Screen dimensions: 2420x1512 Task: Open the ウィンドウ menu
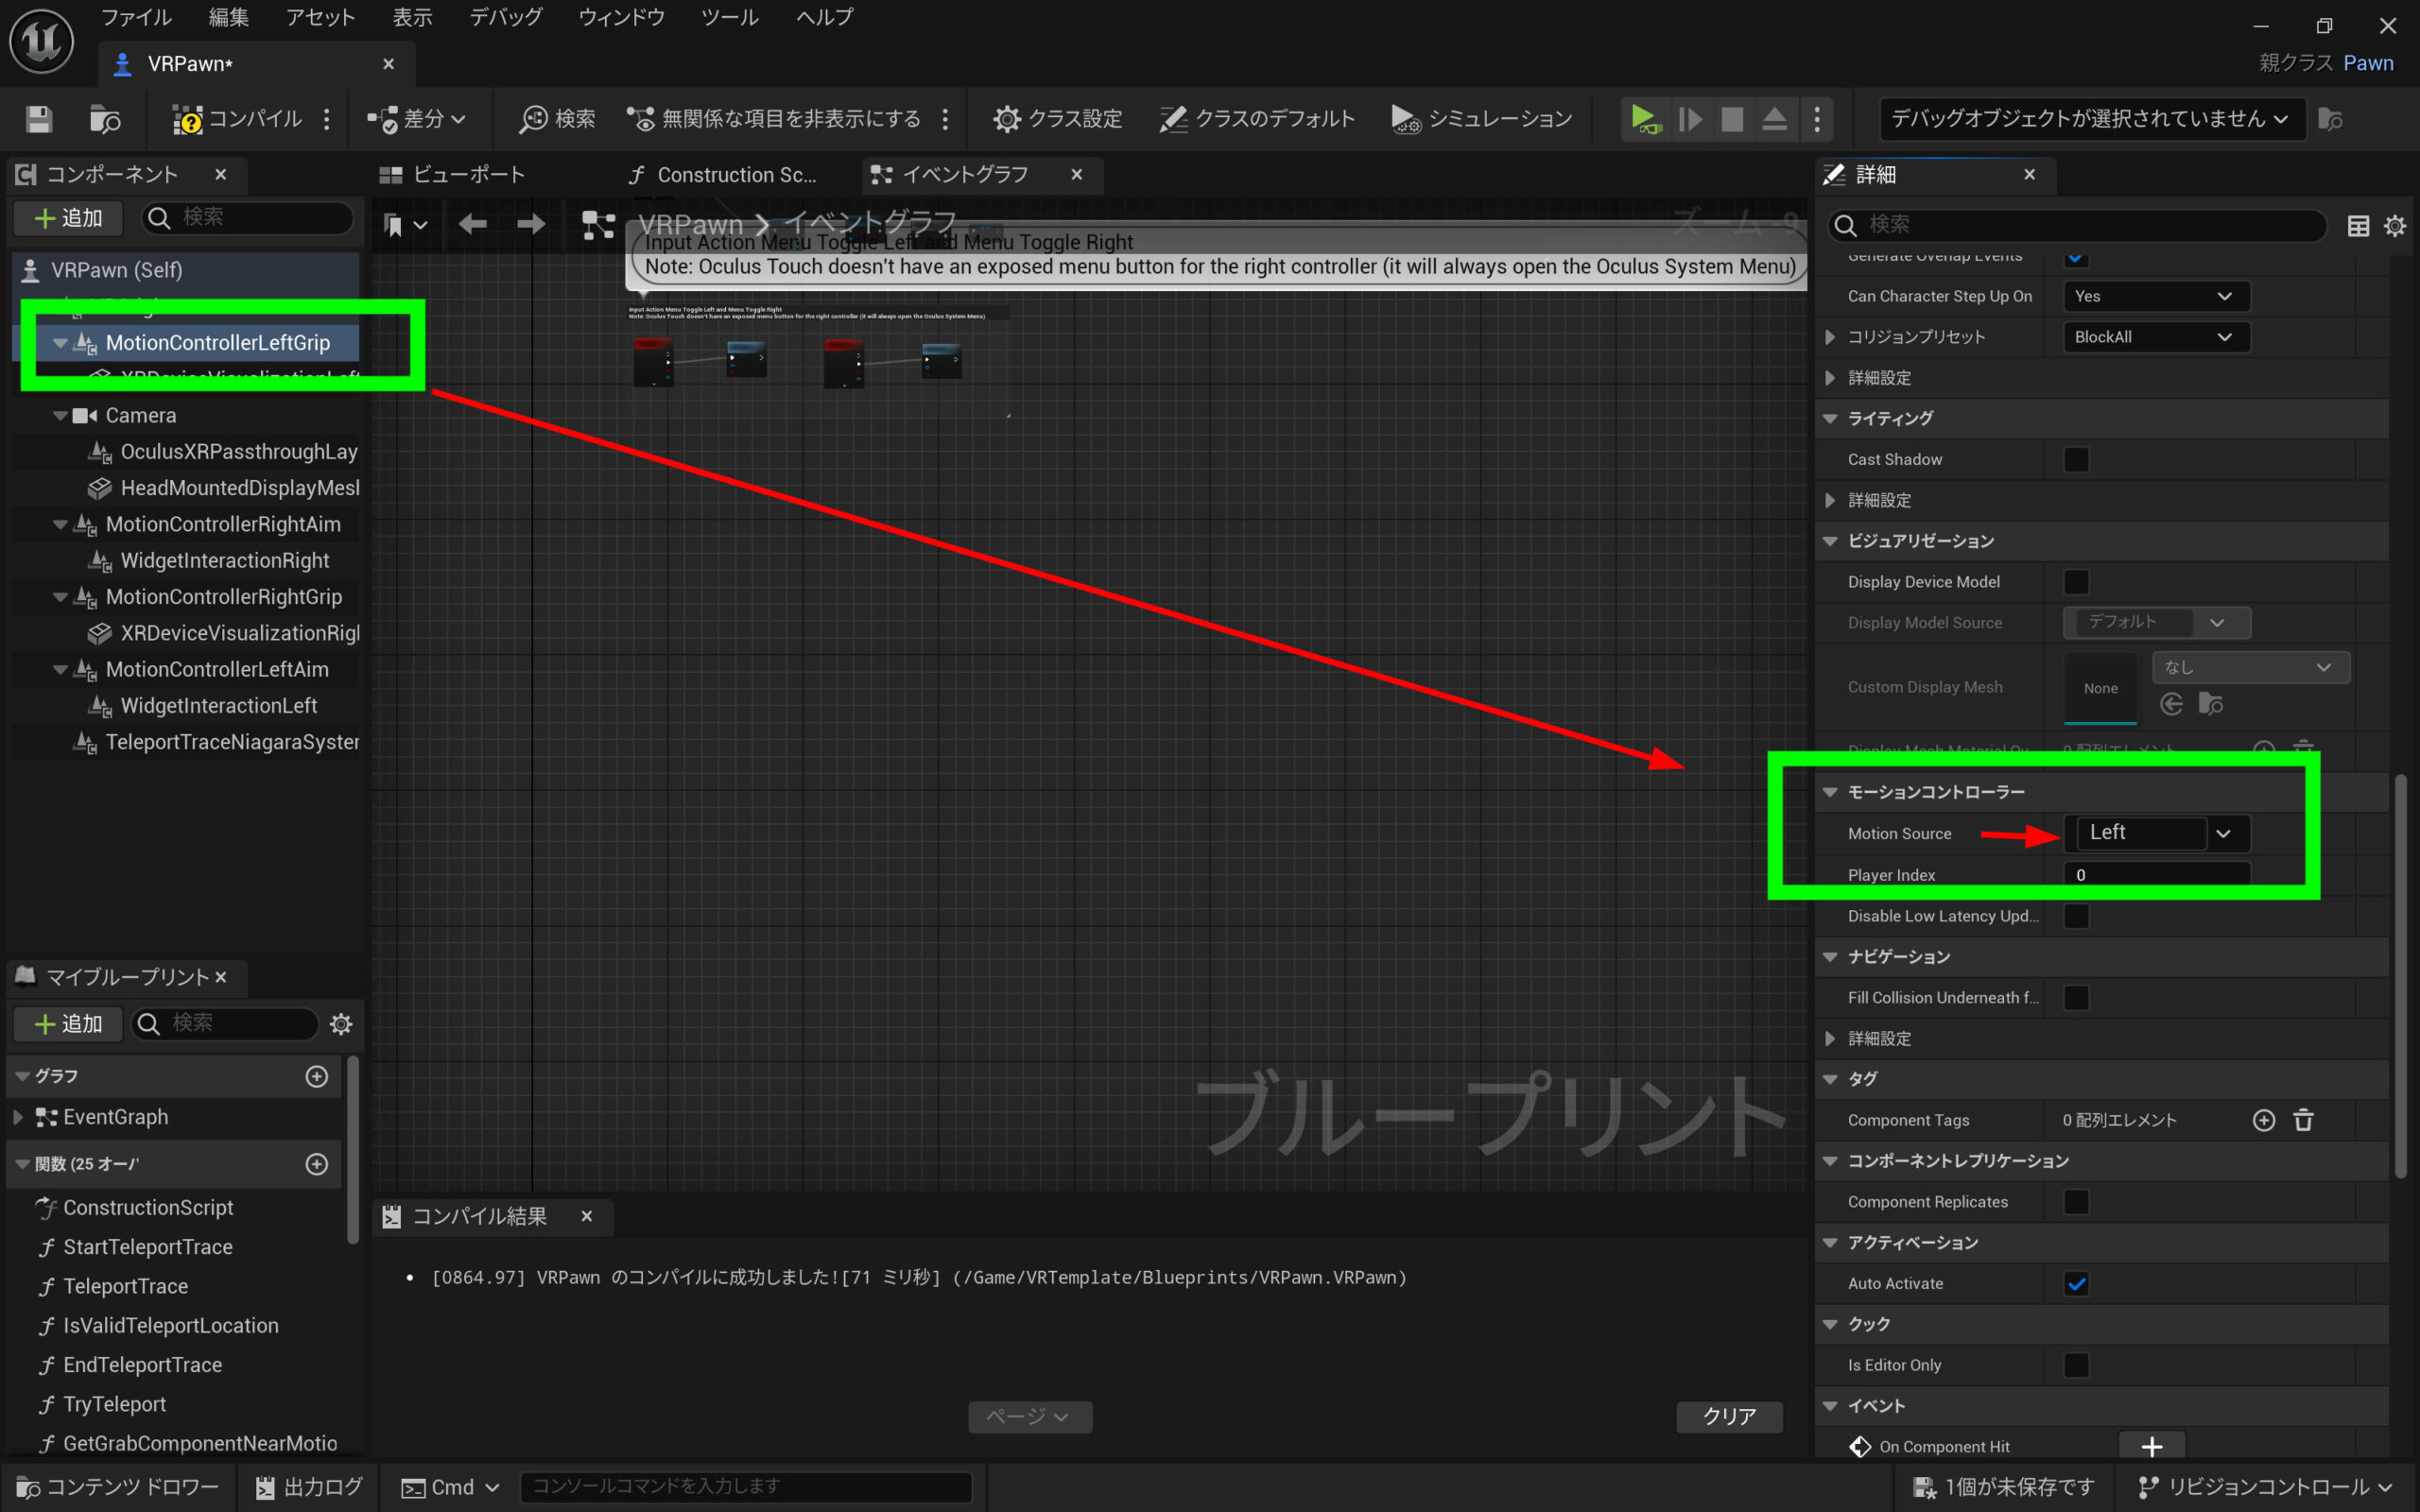[x=621, y=17]
